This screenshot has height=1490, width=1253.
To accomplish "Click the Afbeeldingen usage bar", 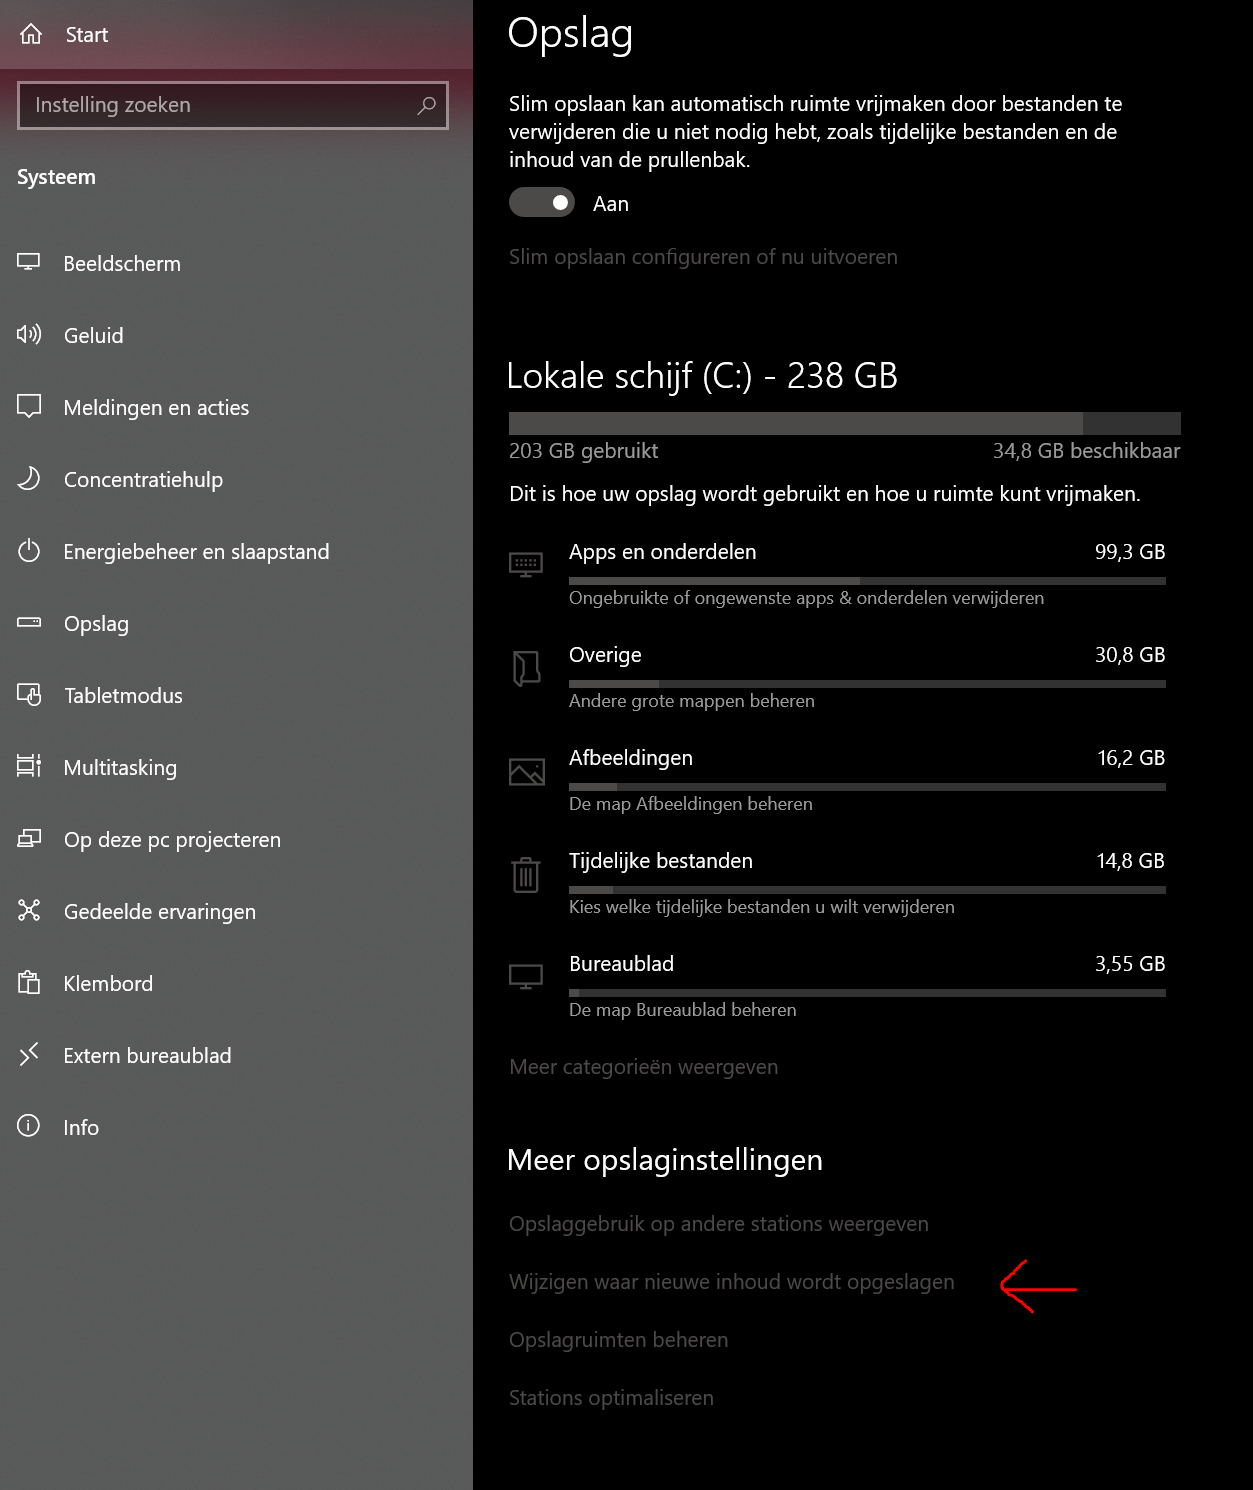I will coord(867,787).
